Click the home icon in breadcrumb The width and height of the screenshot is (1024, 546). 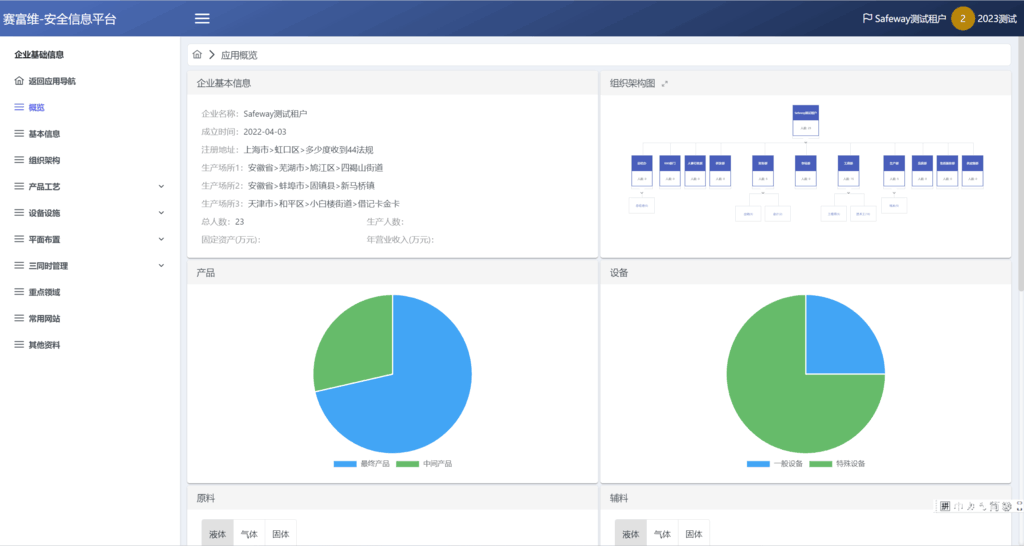(x=197, y=54)
